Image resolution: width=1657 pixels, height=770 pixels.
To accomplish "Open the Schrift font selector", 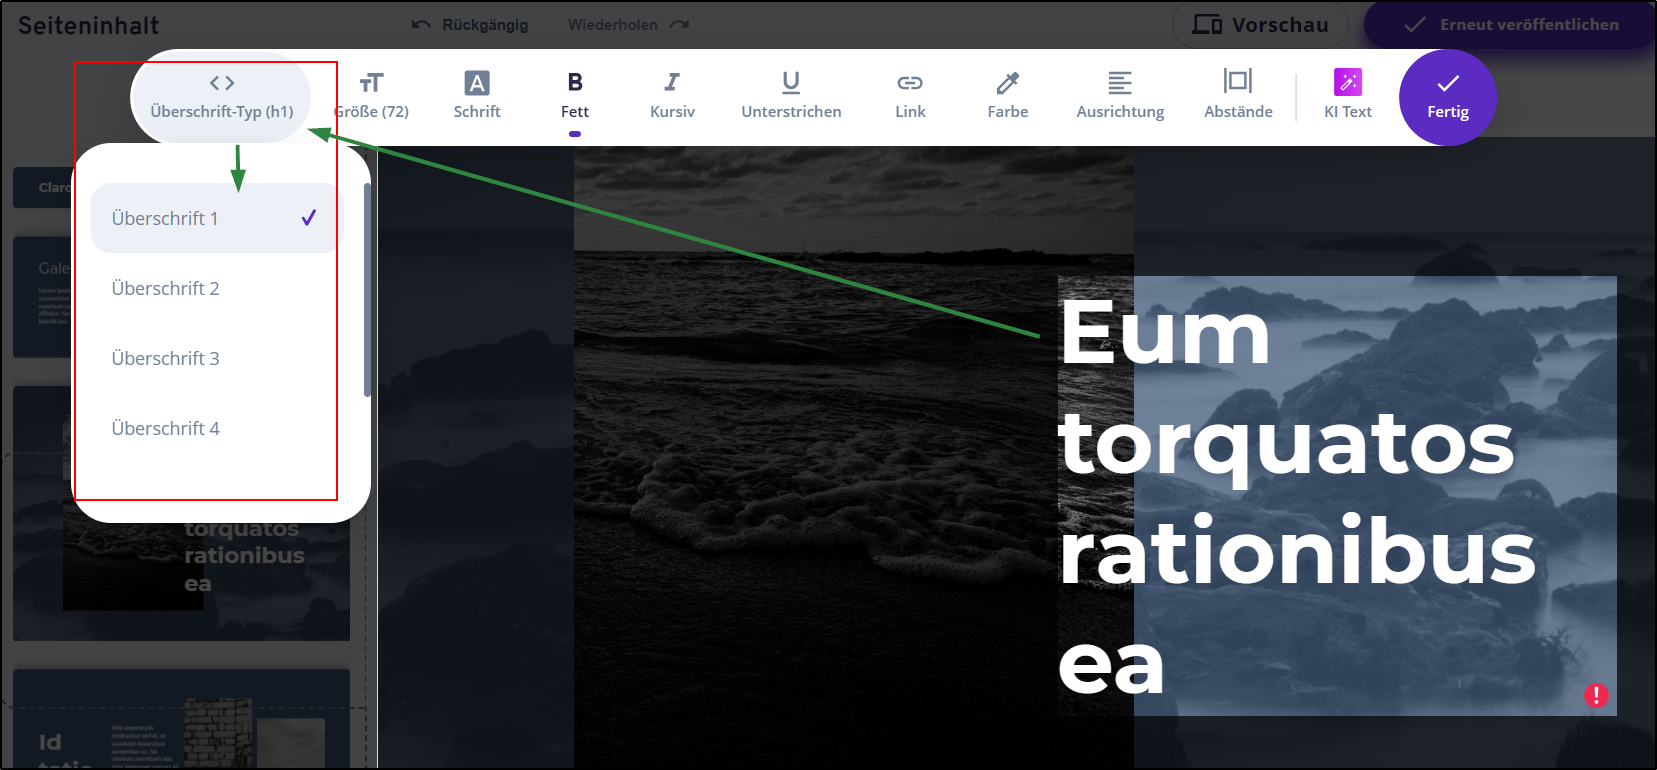I will tap(477, 97).
